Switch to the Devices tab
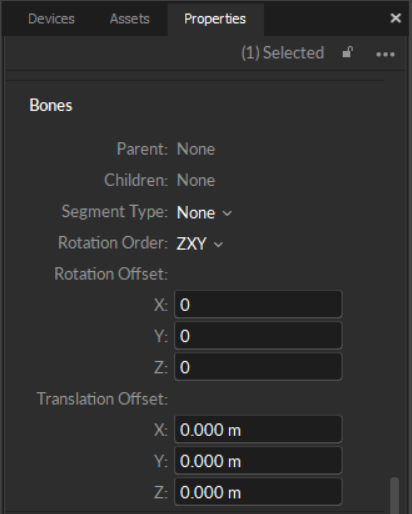Screen dimensions: 412x514 tap(51, 19)
